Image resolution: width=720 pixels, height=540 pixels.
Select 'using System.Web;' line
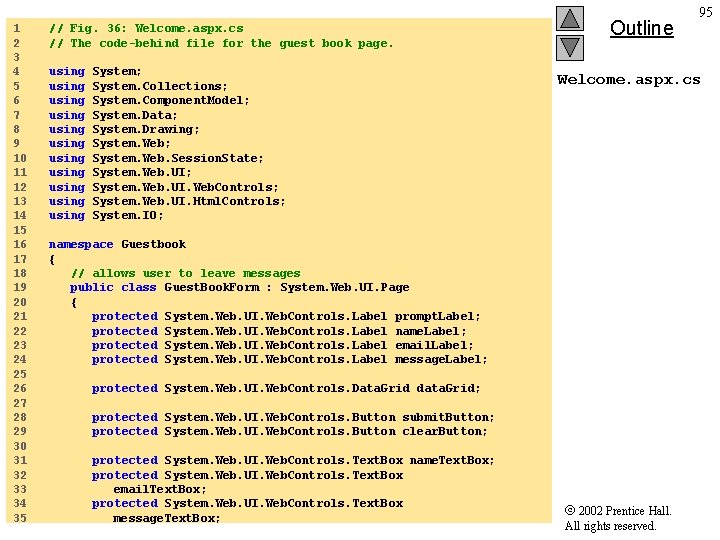[110, 144]
